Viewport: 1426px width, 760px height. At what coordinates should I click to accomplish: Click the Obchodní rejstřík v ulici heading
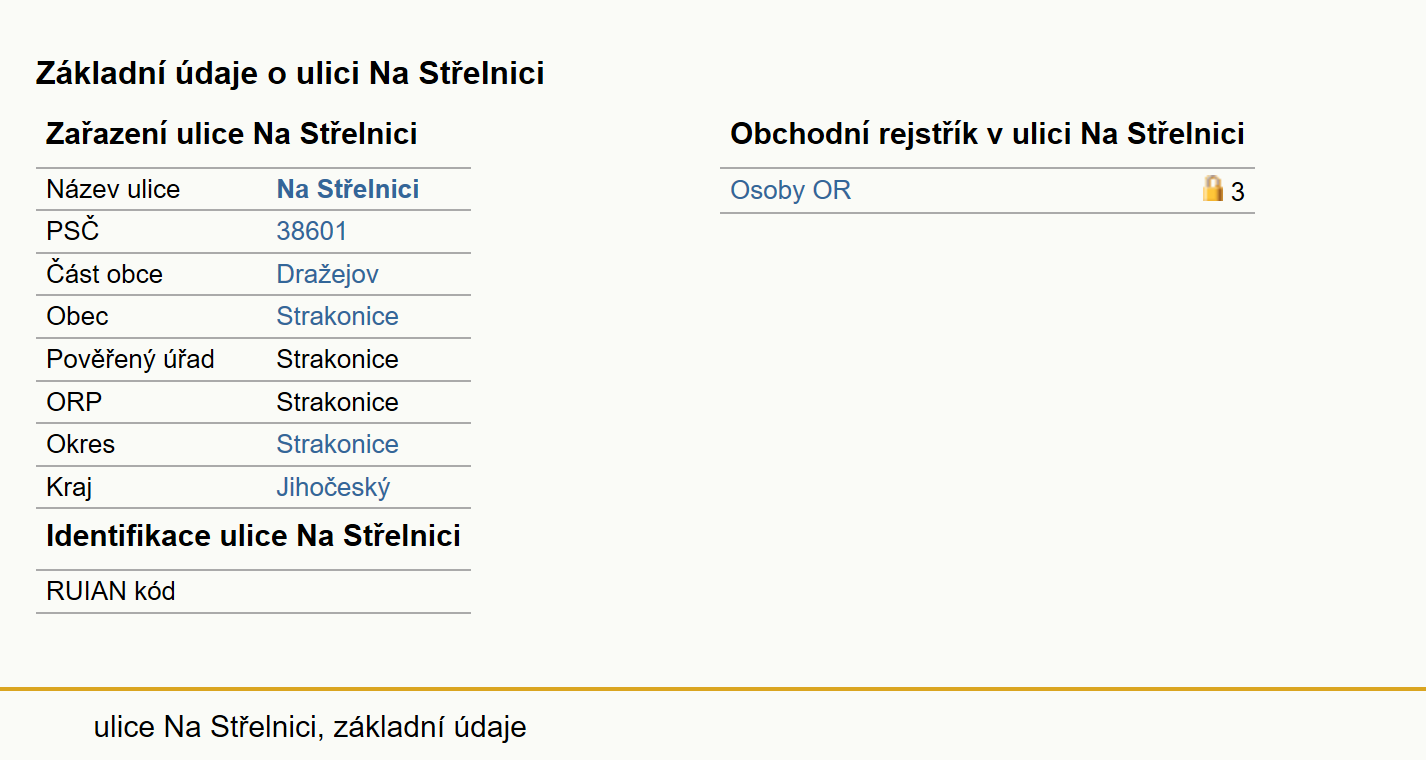pos(987,134)
